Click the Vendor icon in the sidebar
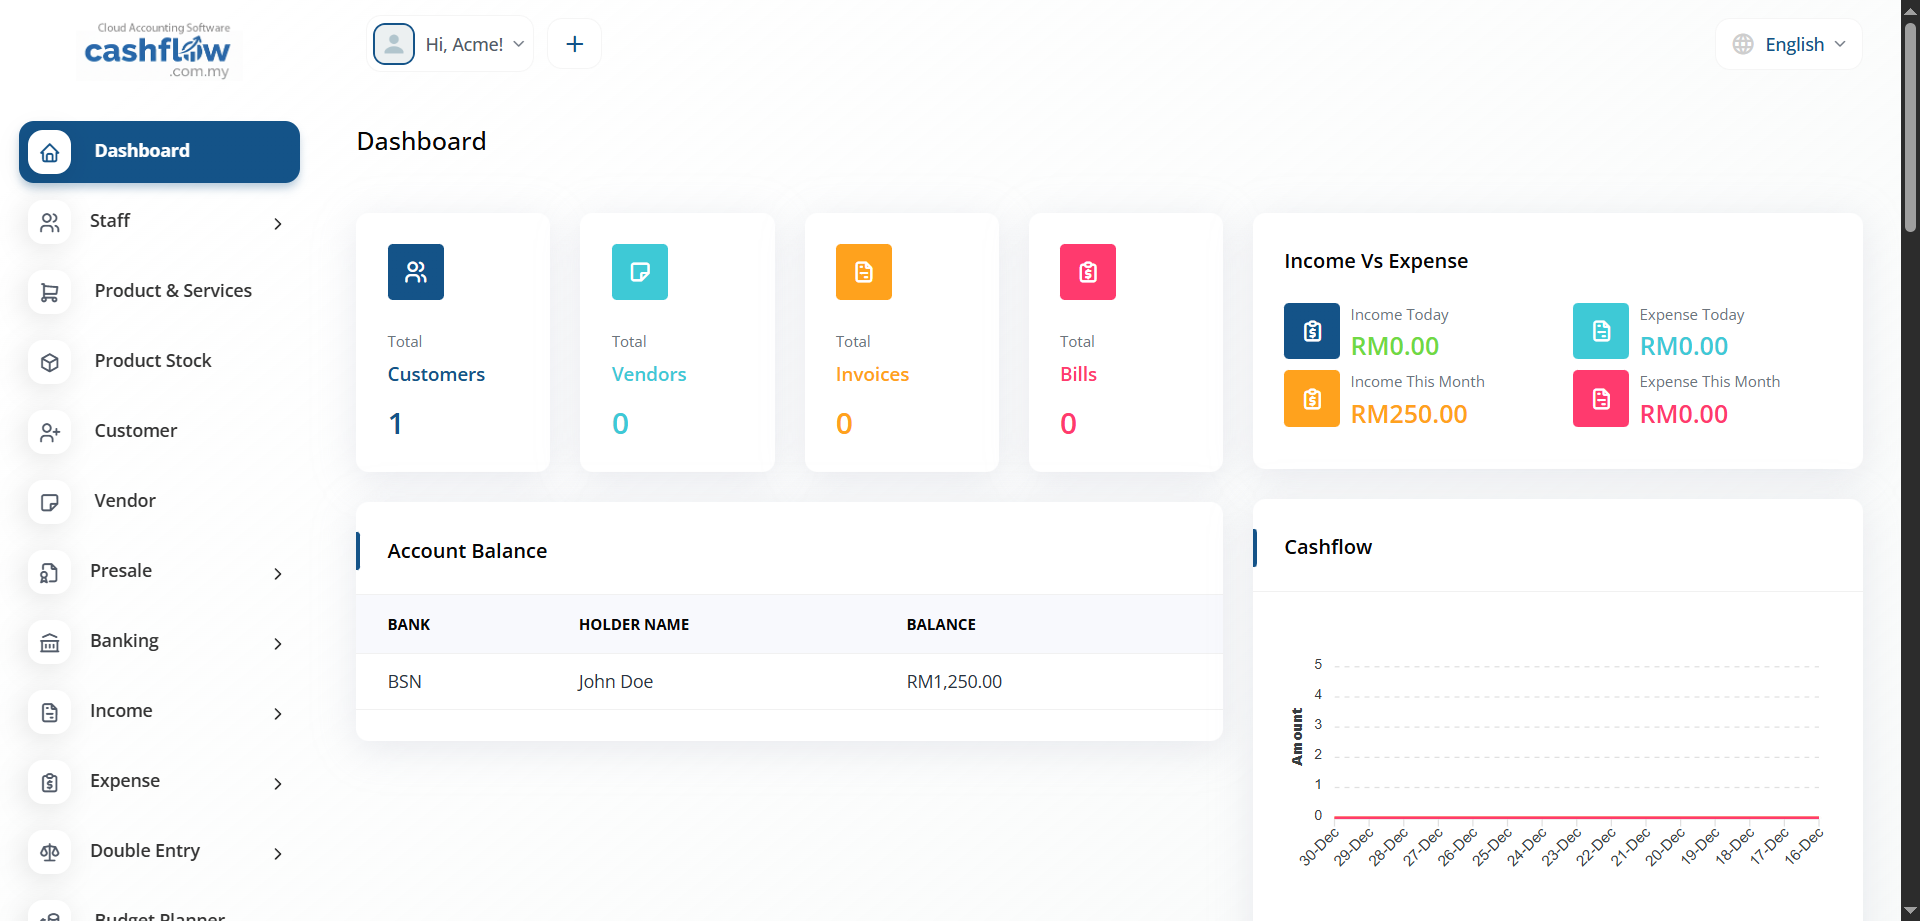1920x921 pixels. (x=50, y=502)
